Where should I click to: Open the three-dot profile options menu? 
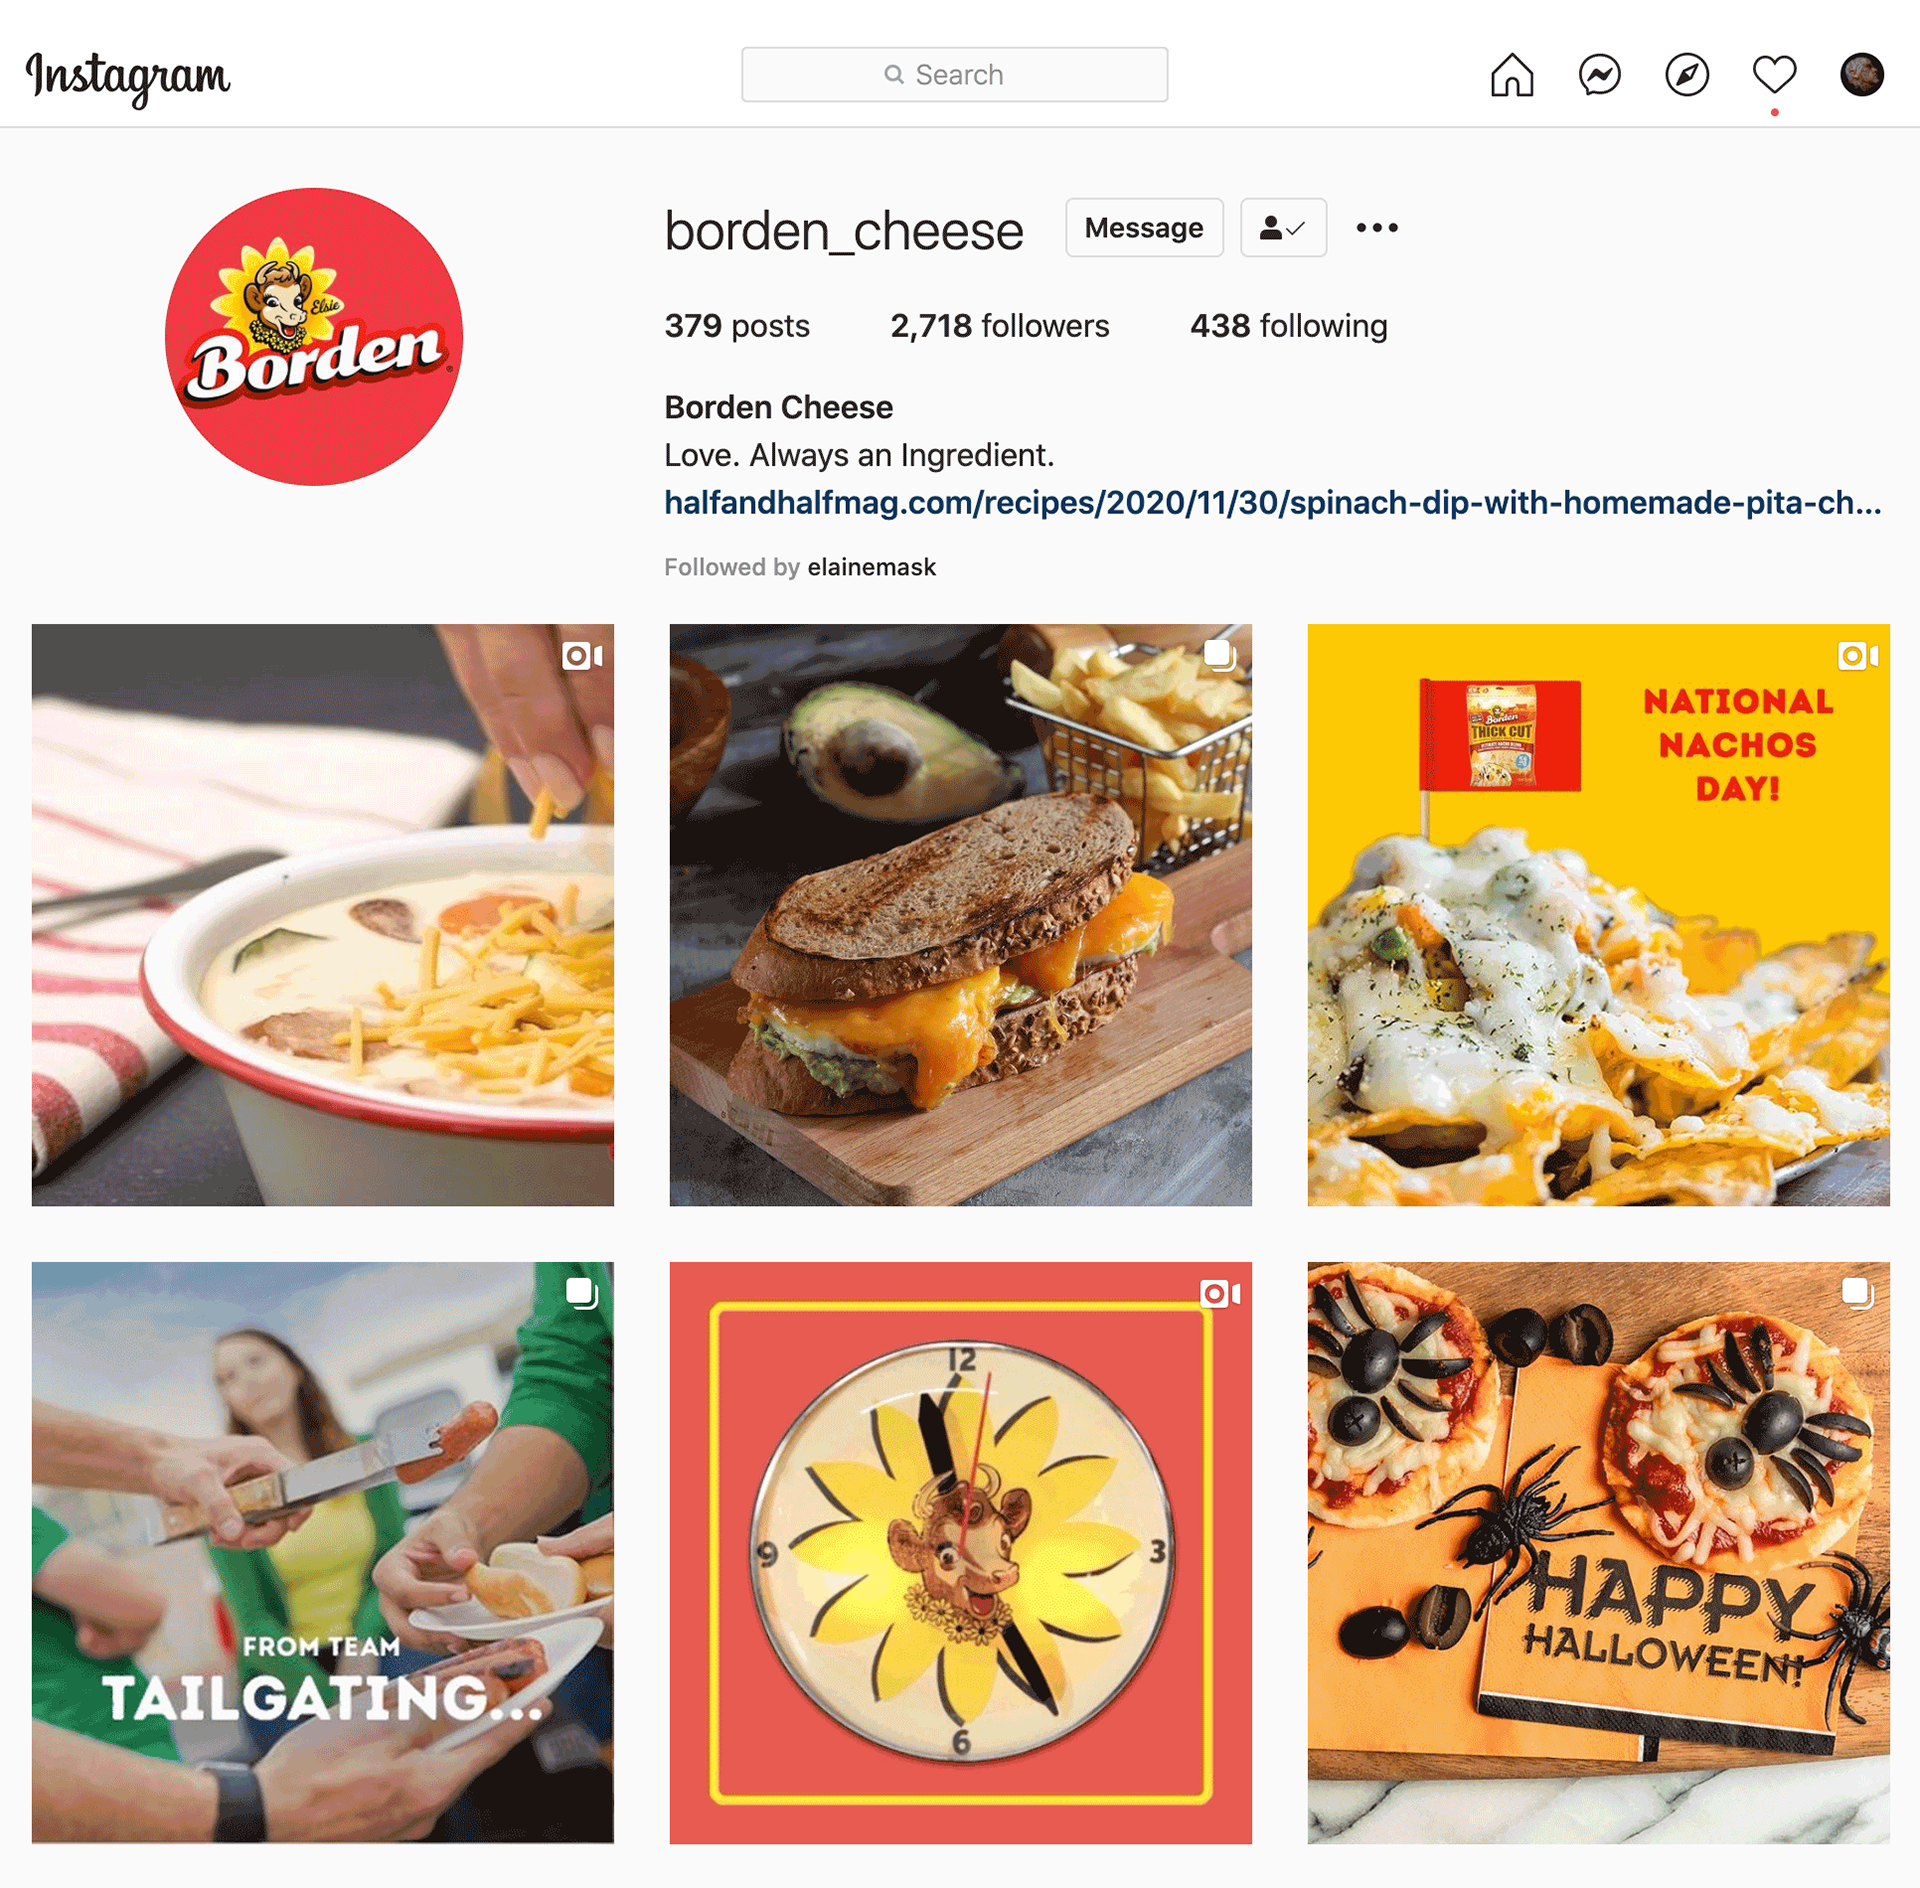pyautogui.click(x=1377, y=228)
